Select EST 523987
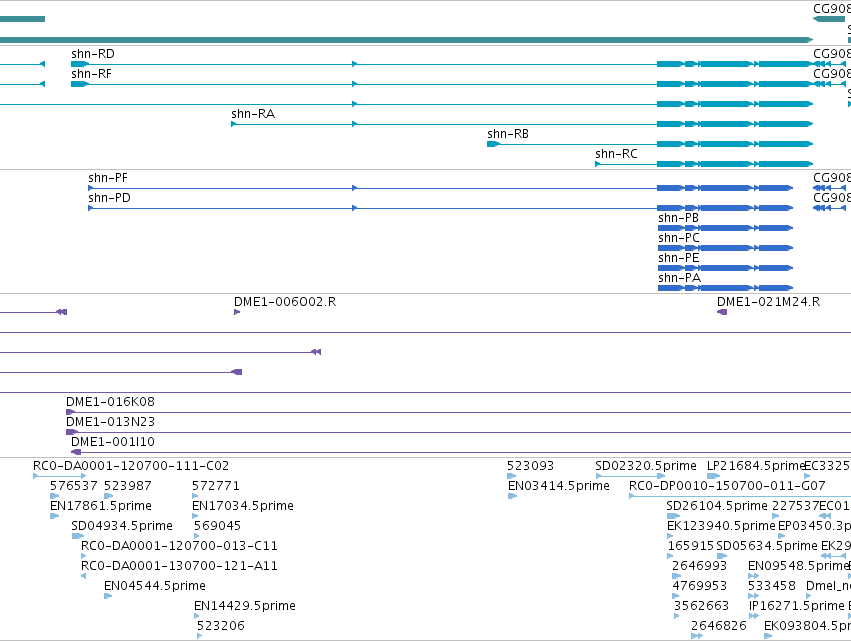The width and height of the screenshot is (851, 641). click(x=128, y=486)
